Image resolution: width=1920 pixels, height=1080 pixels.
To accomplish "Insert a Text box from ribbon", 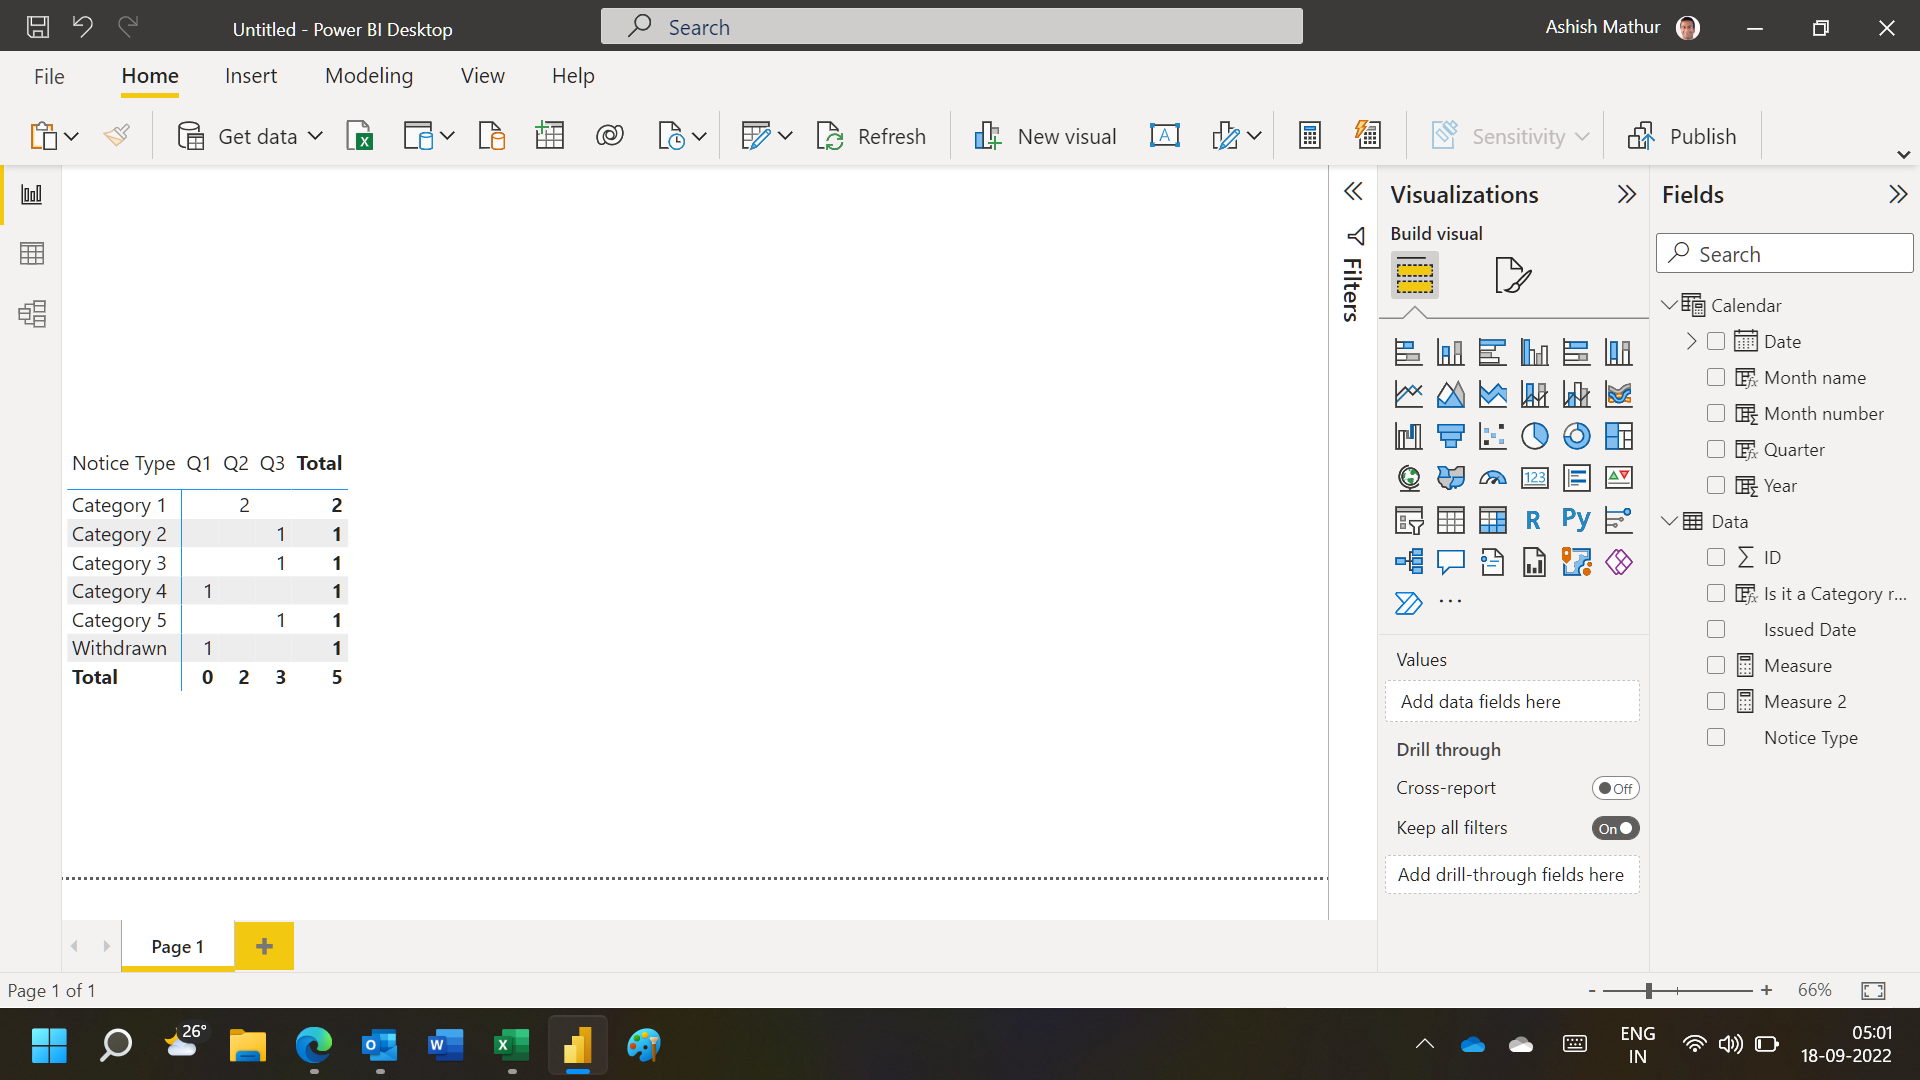I will [1165, 136].
